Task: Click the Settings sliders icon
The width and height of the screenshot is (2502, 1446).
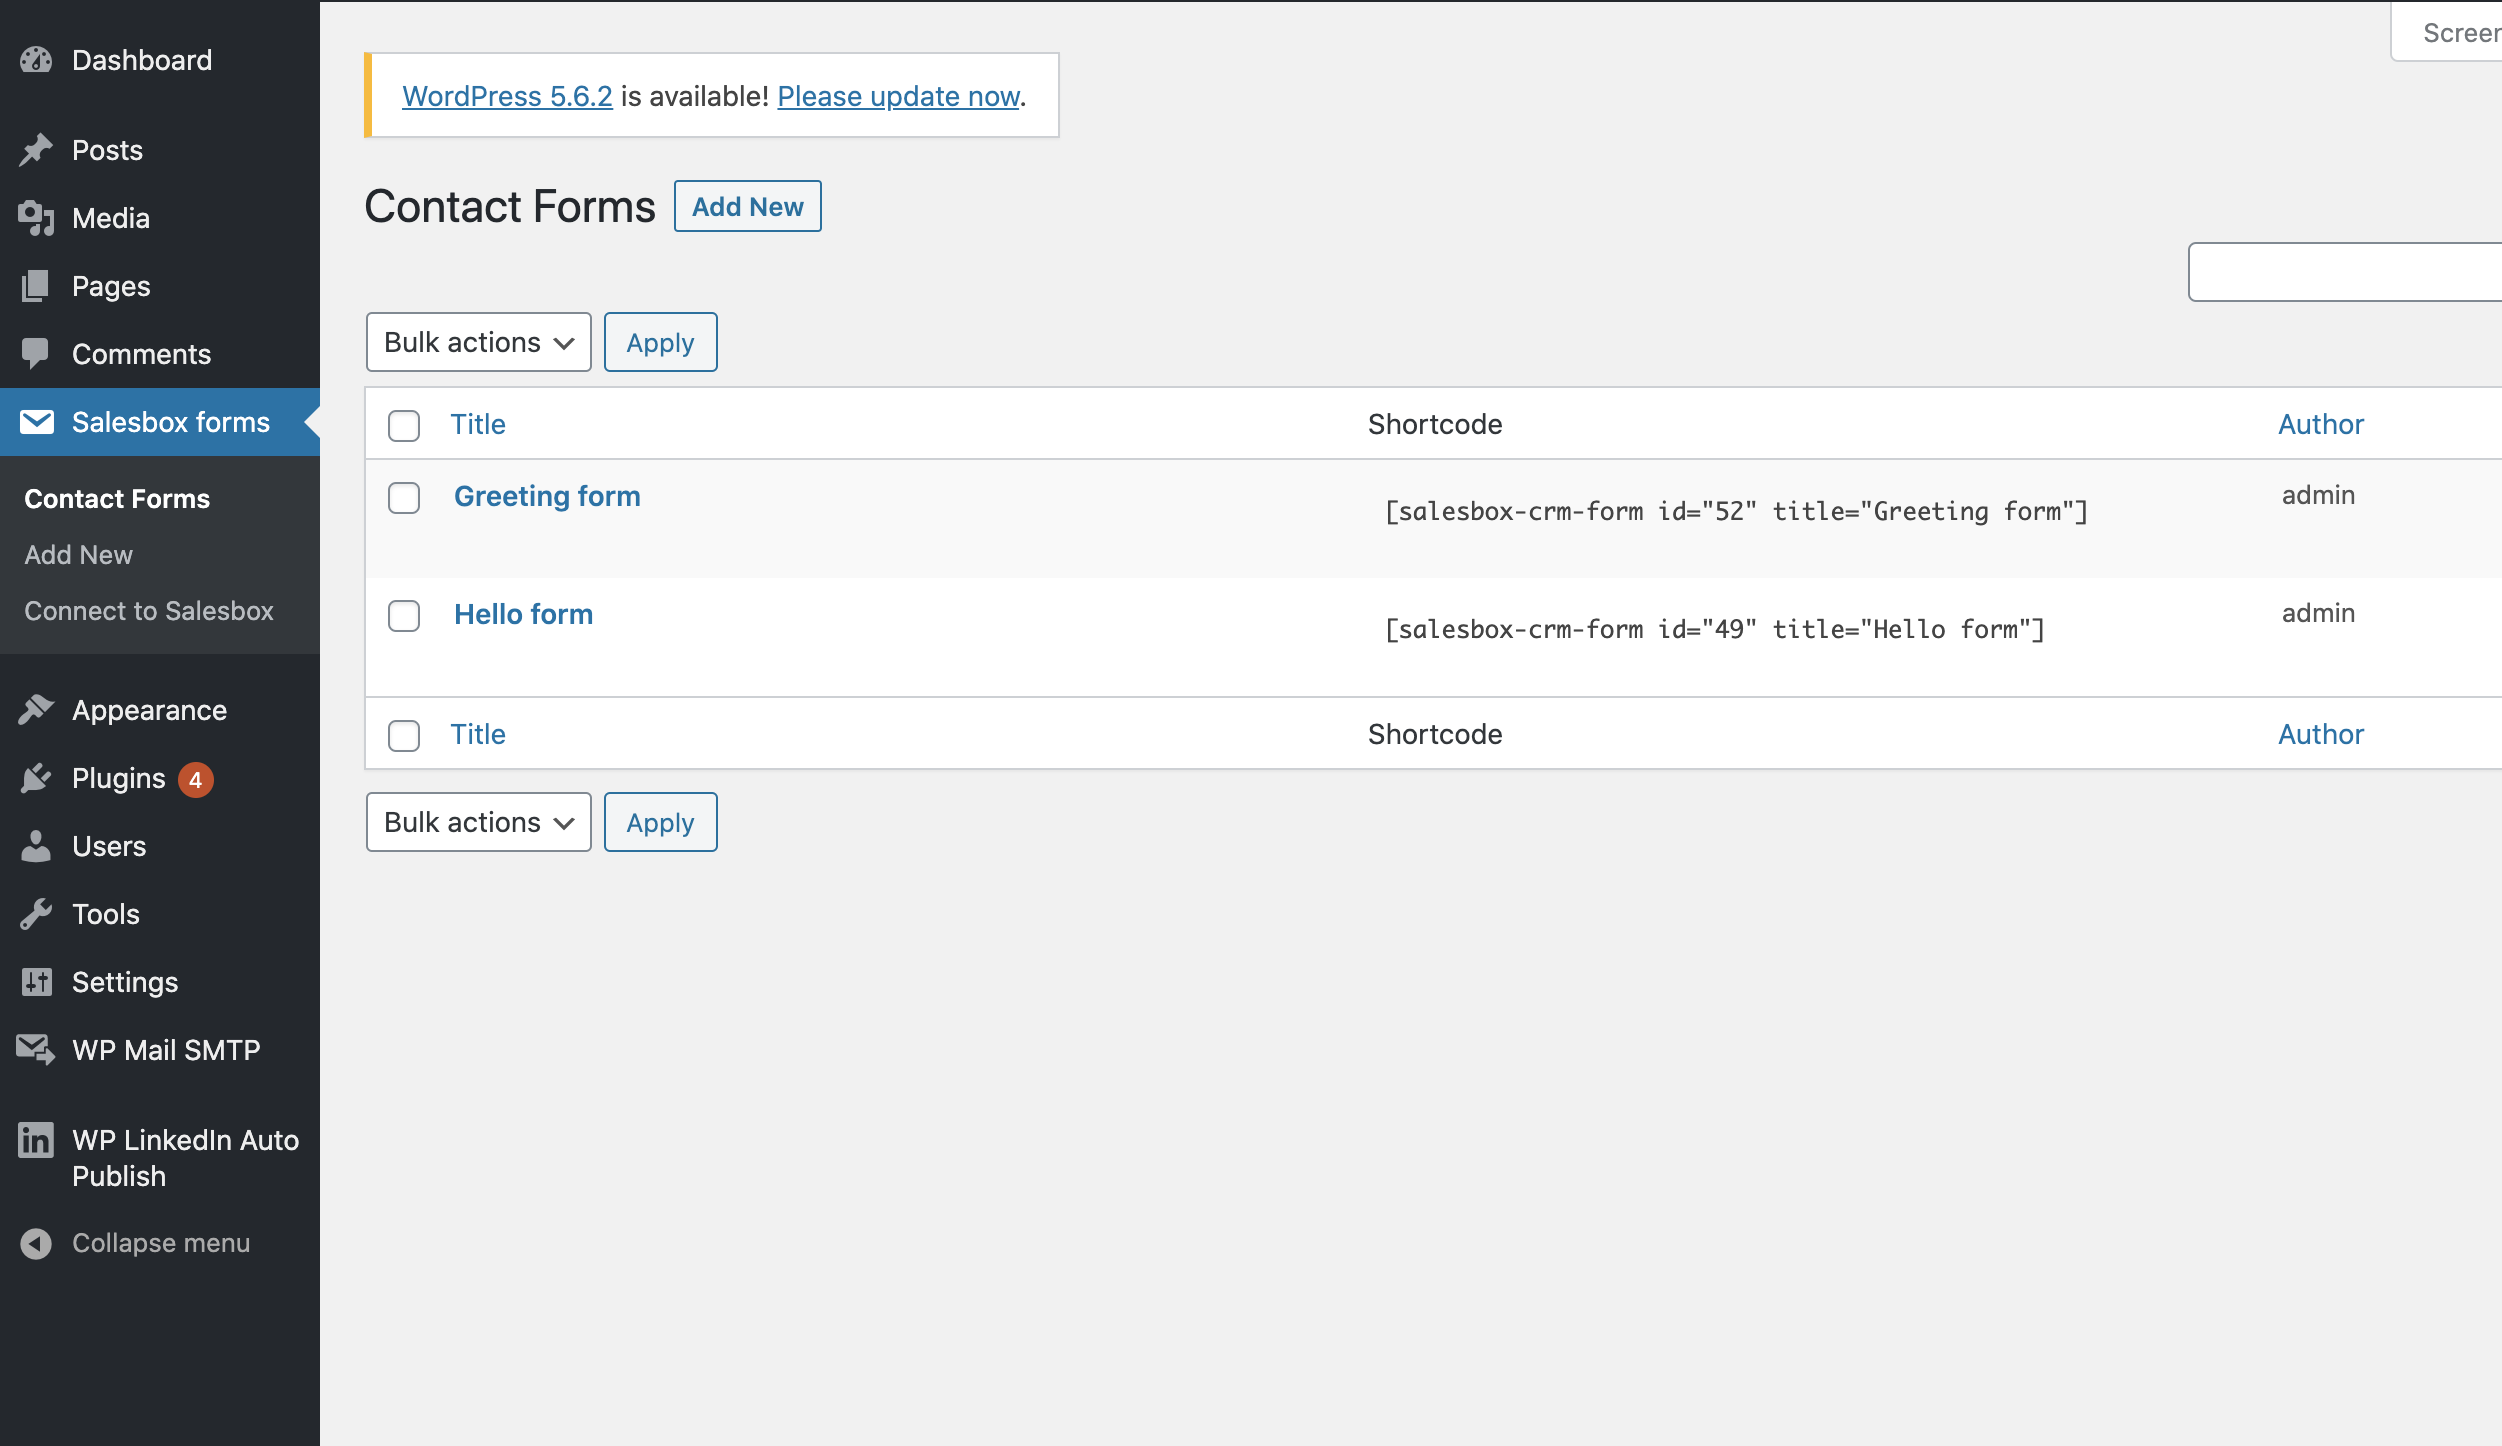Action: [x=36, y=982]
